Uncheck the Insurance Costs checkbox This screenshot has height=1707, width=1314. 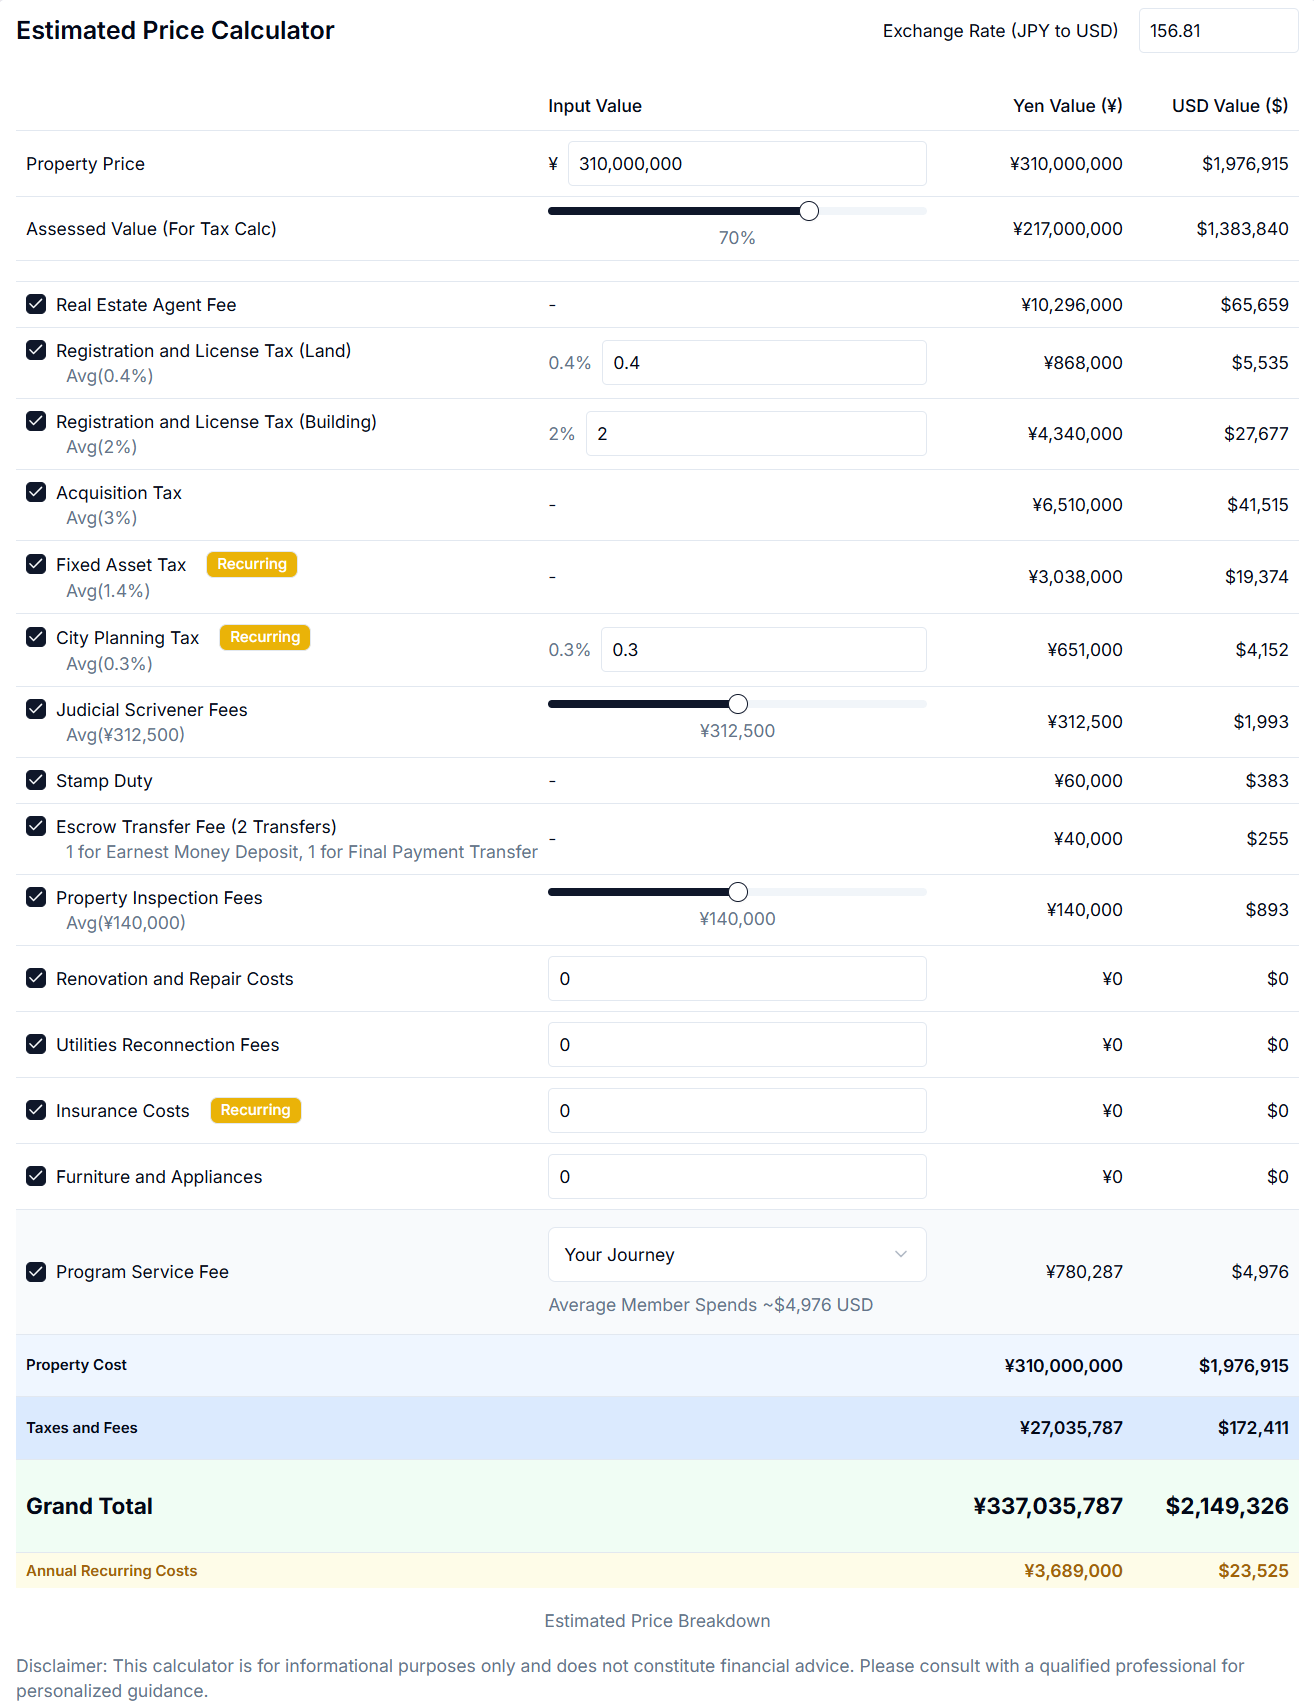click(36, 1110)
